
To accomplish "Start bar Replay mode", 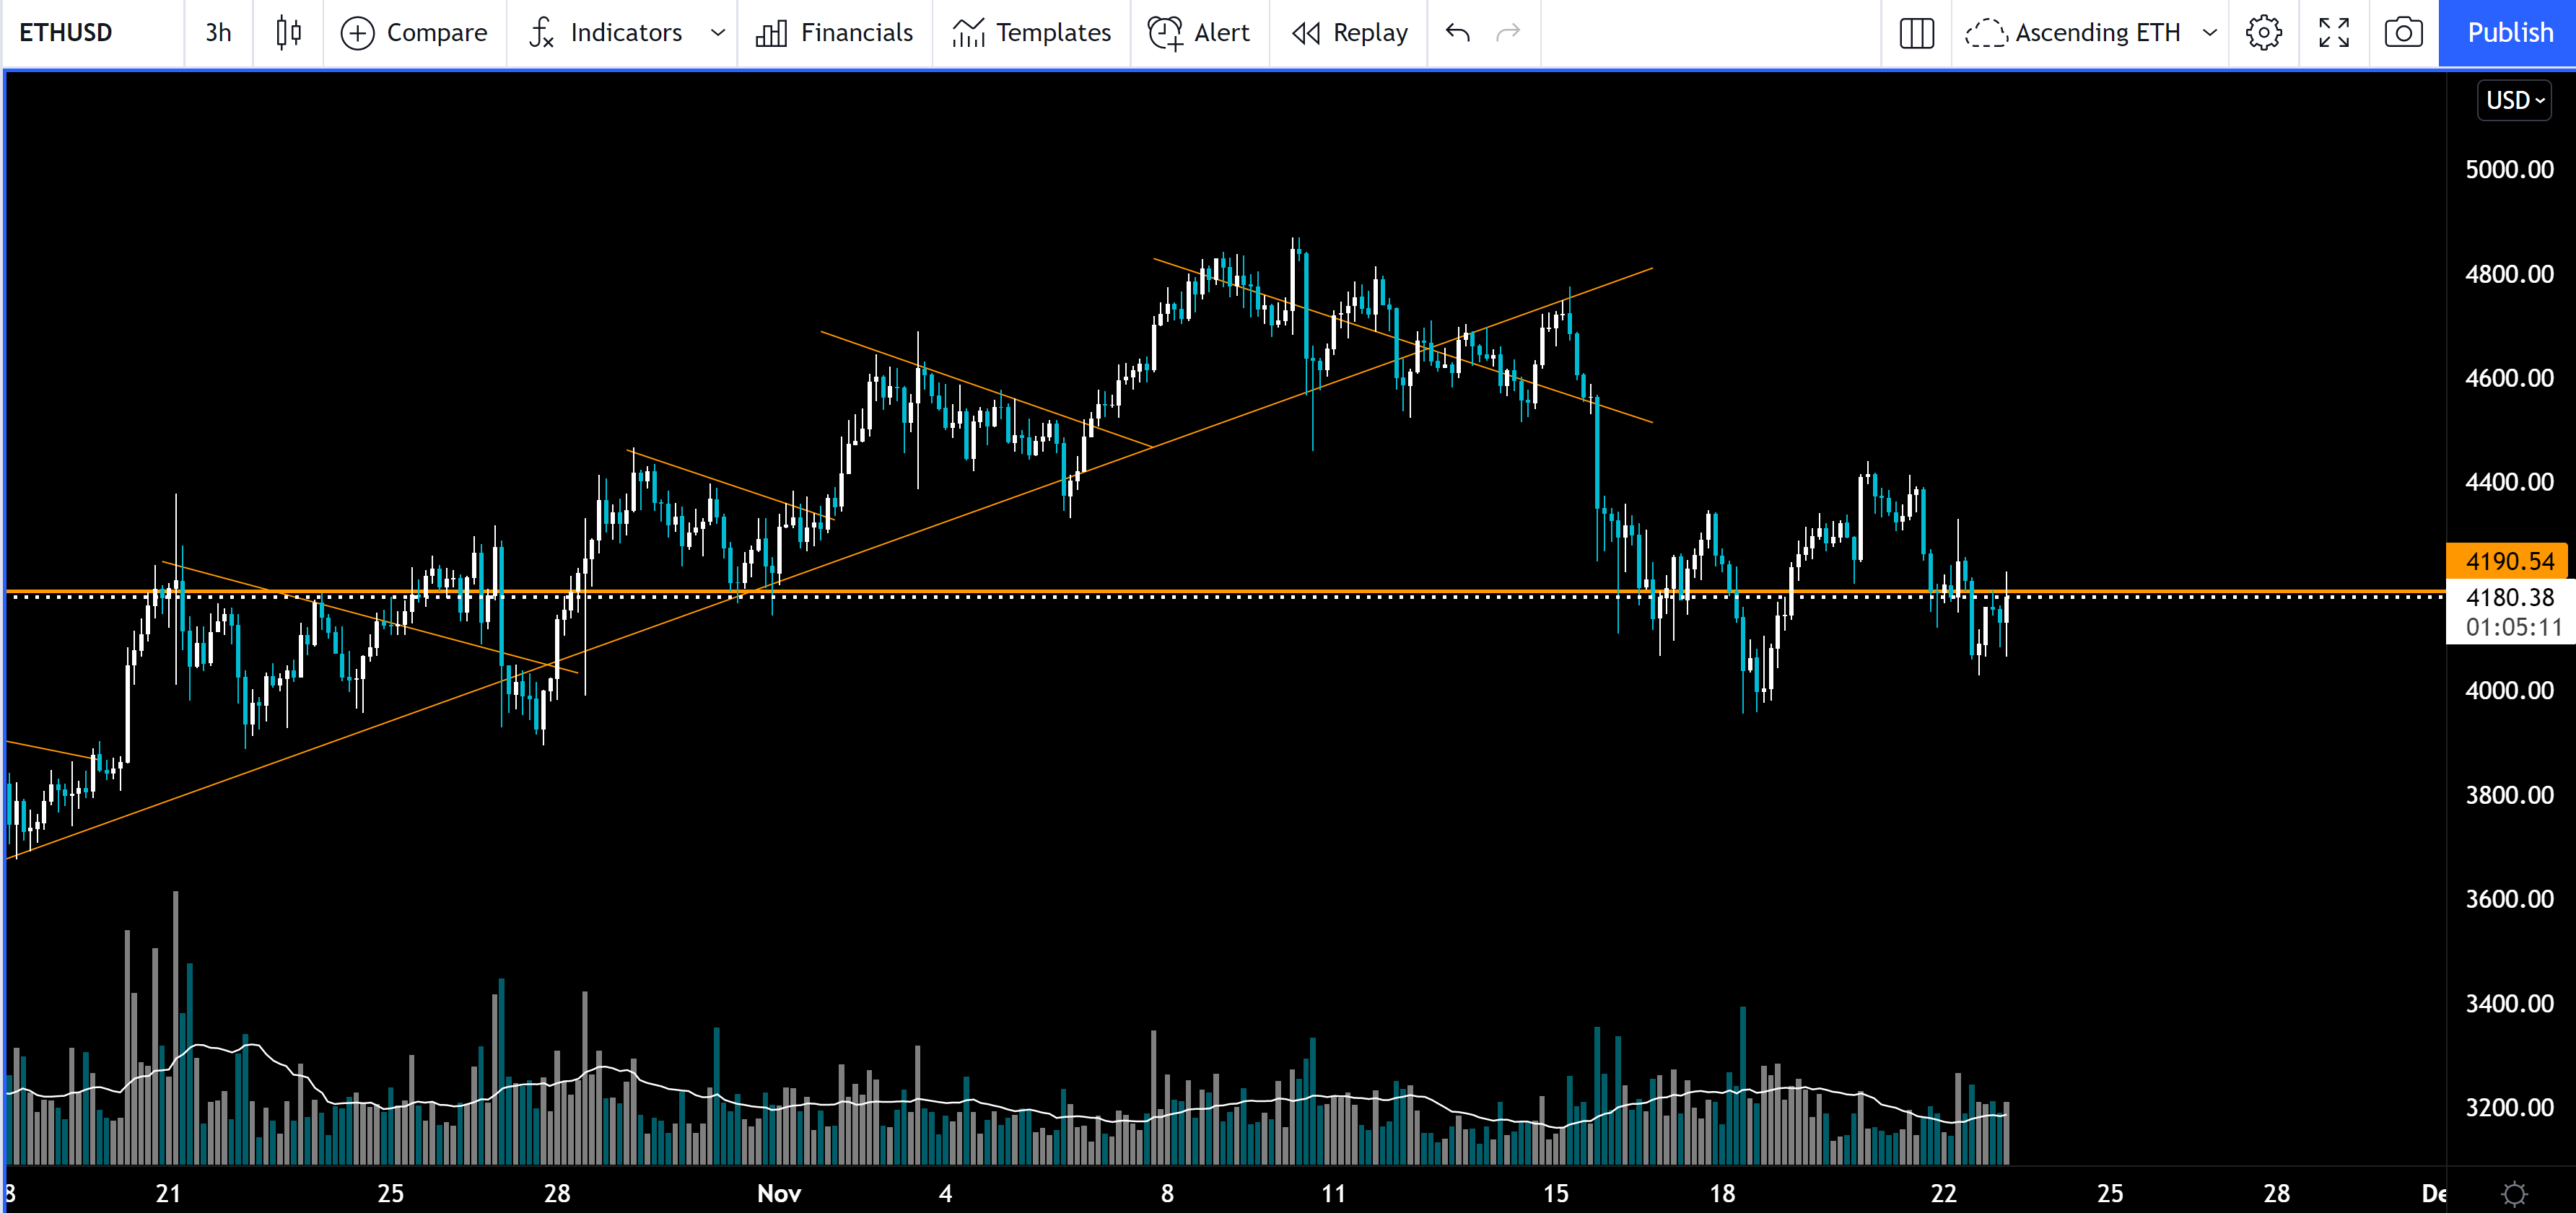I will click(x=1349, y=33).
